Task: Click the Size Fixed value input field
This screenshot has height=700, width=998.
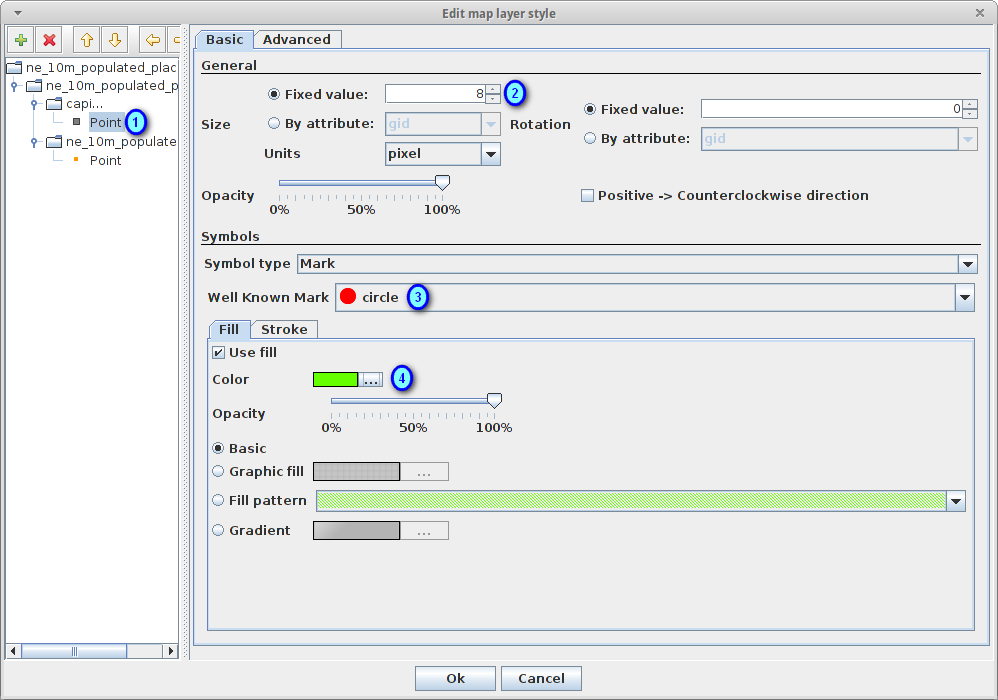Action: 435,94
